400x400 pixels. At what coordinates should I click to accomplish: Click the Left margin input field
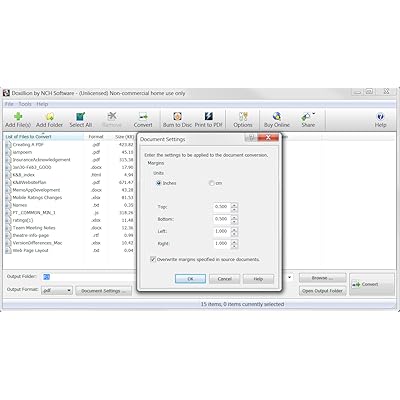(222, 232)
